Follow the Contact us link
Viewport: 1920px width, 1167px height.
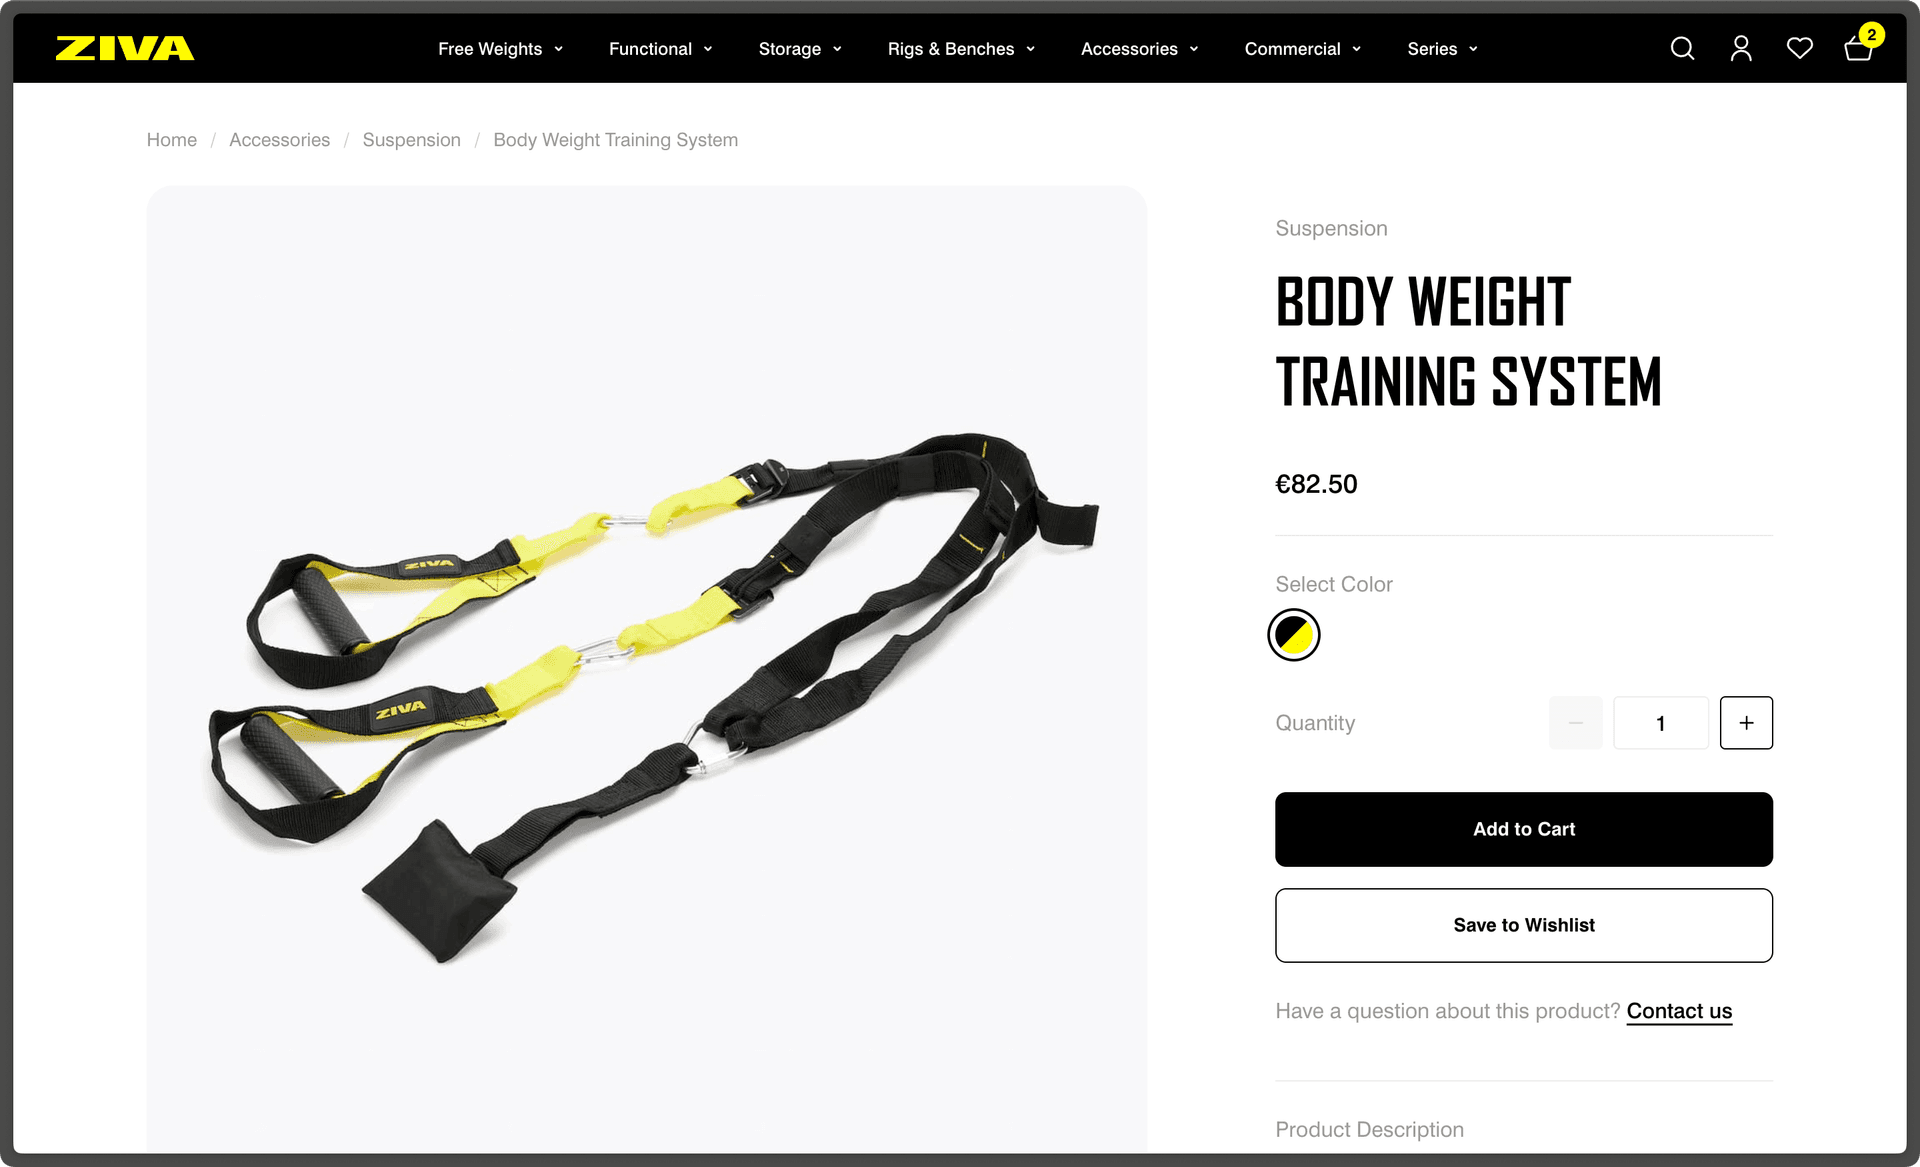tap(1679, 1011)
